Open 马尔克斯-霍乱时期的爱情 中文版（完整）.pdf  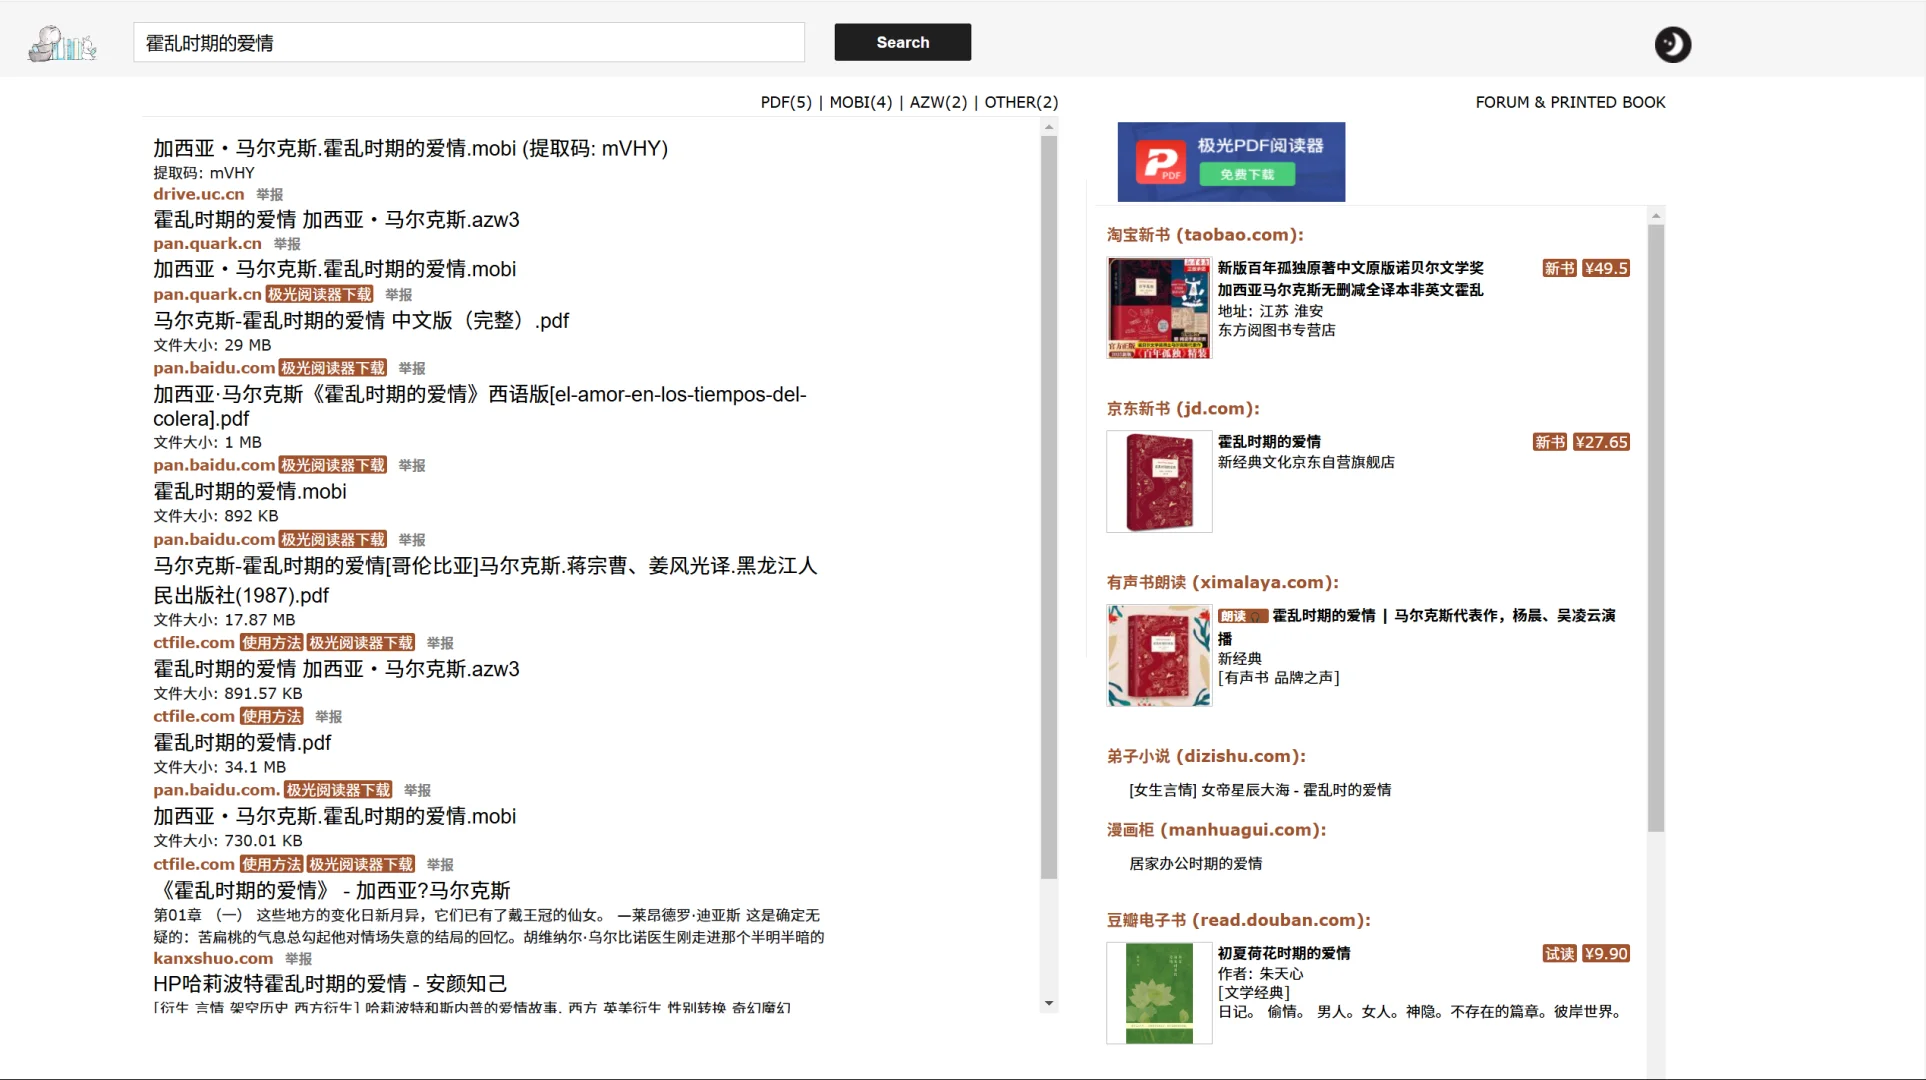(x=361, y=320)
